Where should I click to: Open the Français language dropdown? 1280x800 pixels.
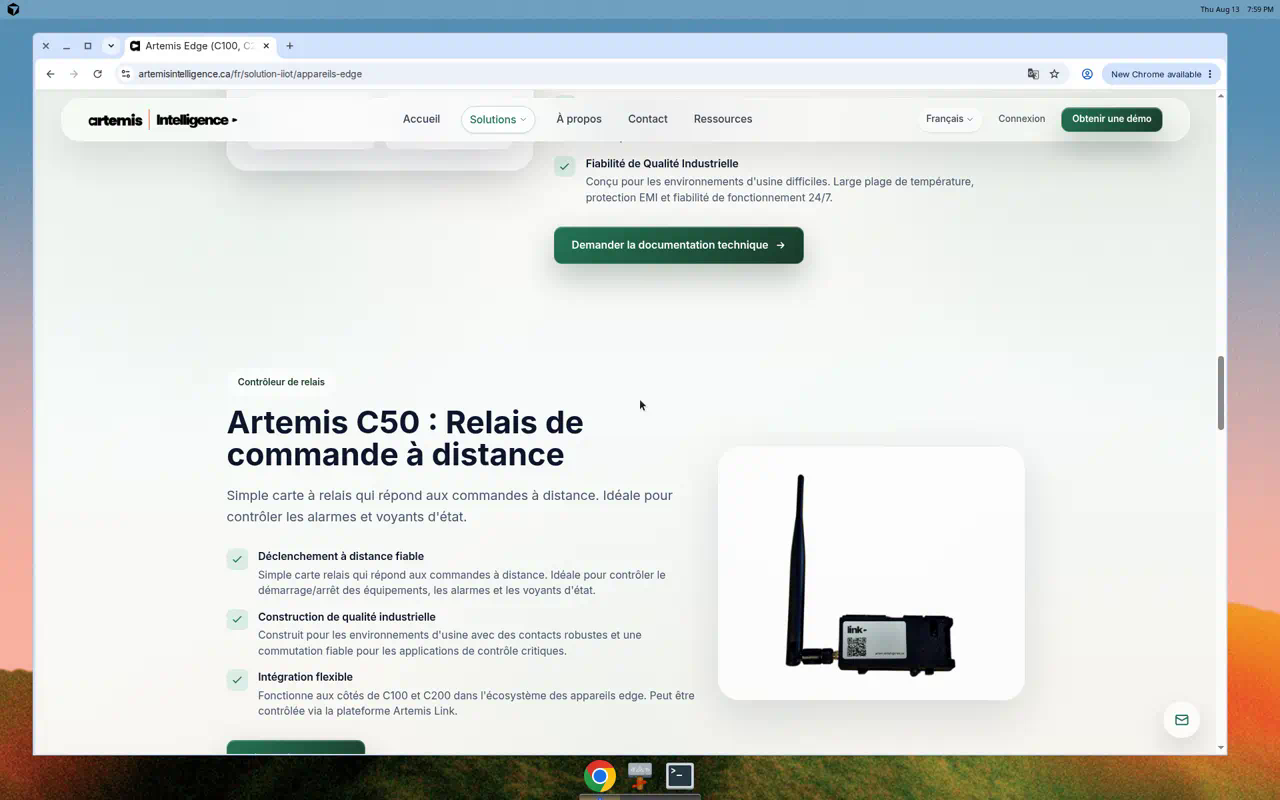tap(949, 119)
